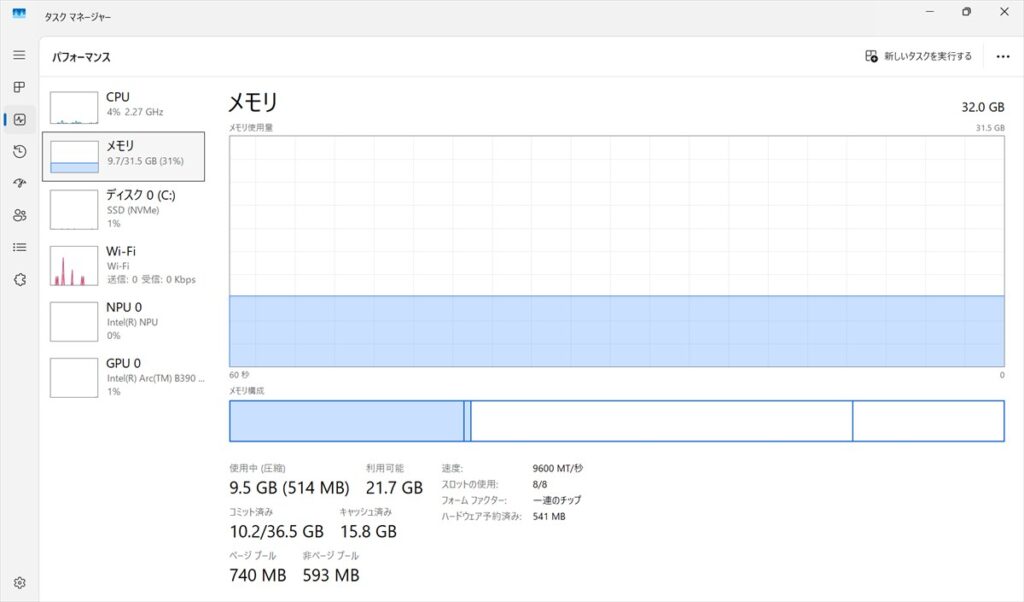Open Task Manager settings gear
The image size is (1024, 602).
pos(20,582)
